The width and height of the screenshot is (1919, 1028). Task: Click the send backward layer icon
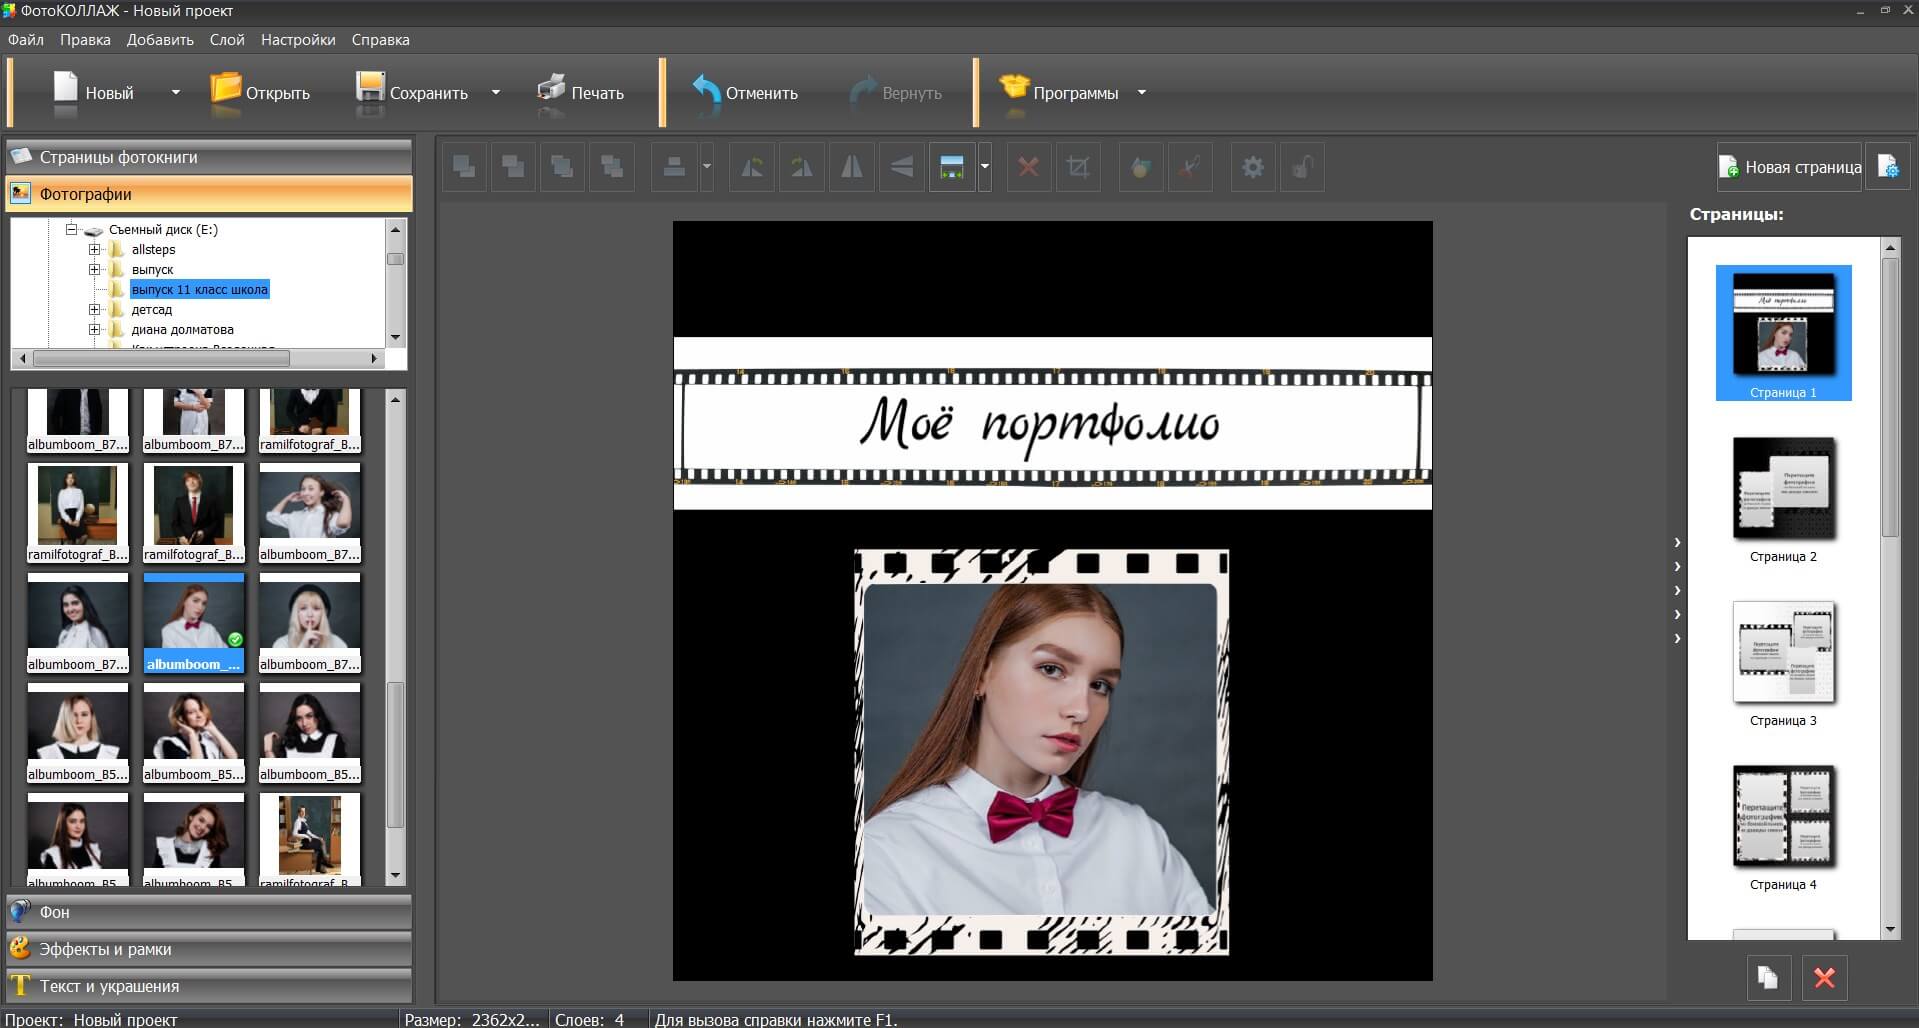pos(513,167)
